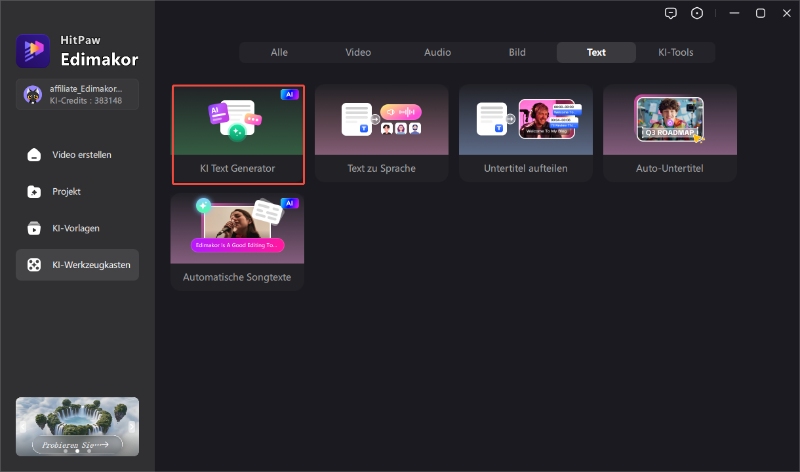Image resolution: width=800 pixels, height=472 pixels.
Task: Open the Projekt section
Action: tap(77, 191)
